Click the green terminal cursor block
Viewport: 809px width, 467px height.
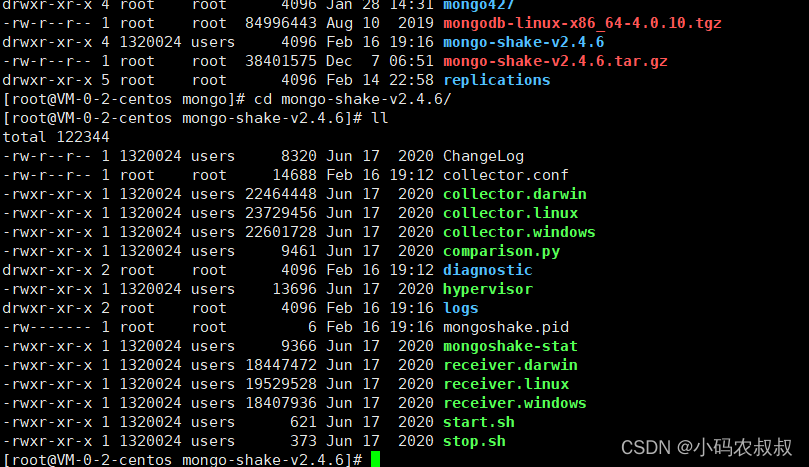(375, 459)
